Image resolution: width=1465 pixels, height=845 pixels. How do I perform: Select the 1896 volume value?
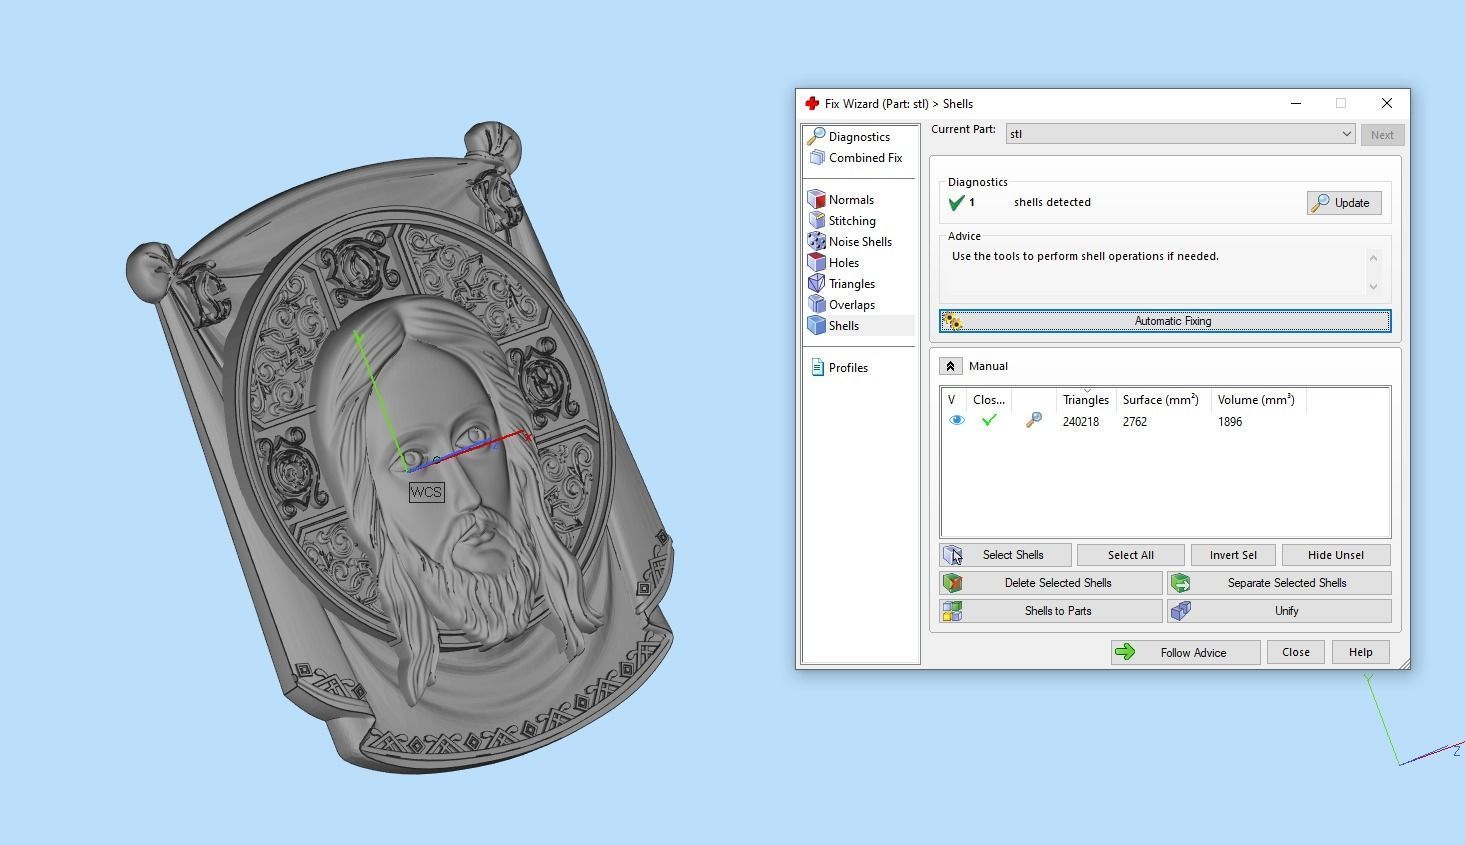tap(1230, 422)
